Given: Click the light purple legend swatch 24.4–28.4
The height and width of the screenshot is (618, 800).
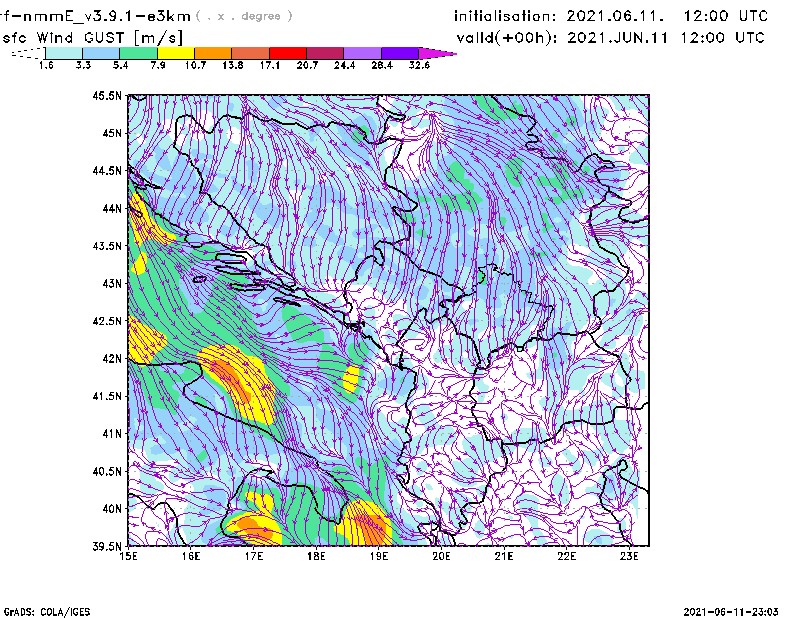Looking at the screenshot, I should 362,53.
